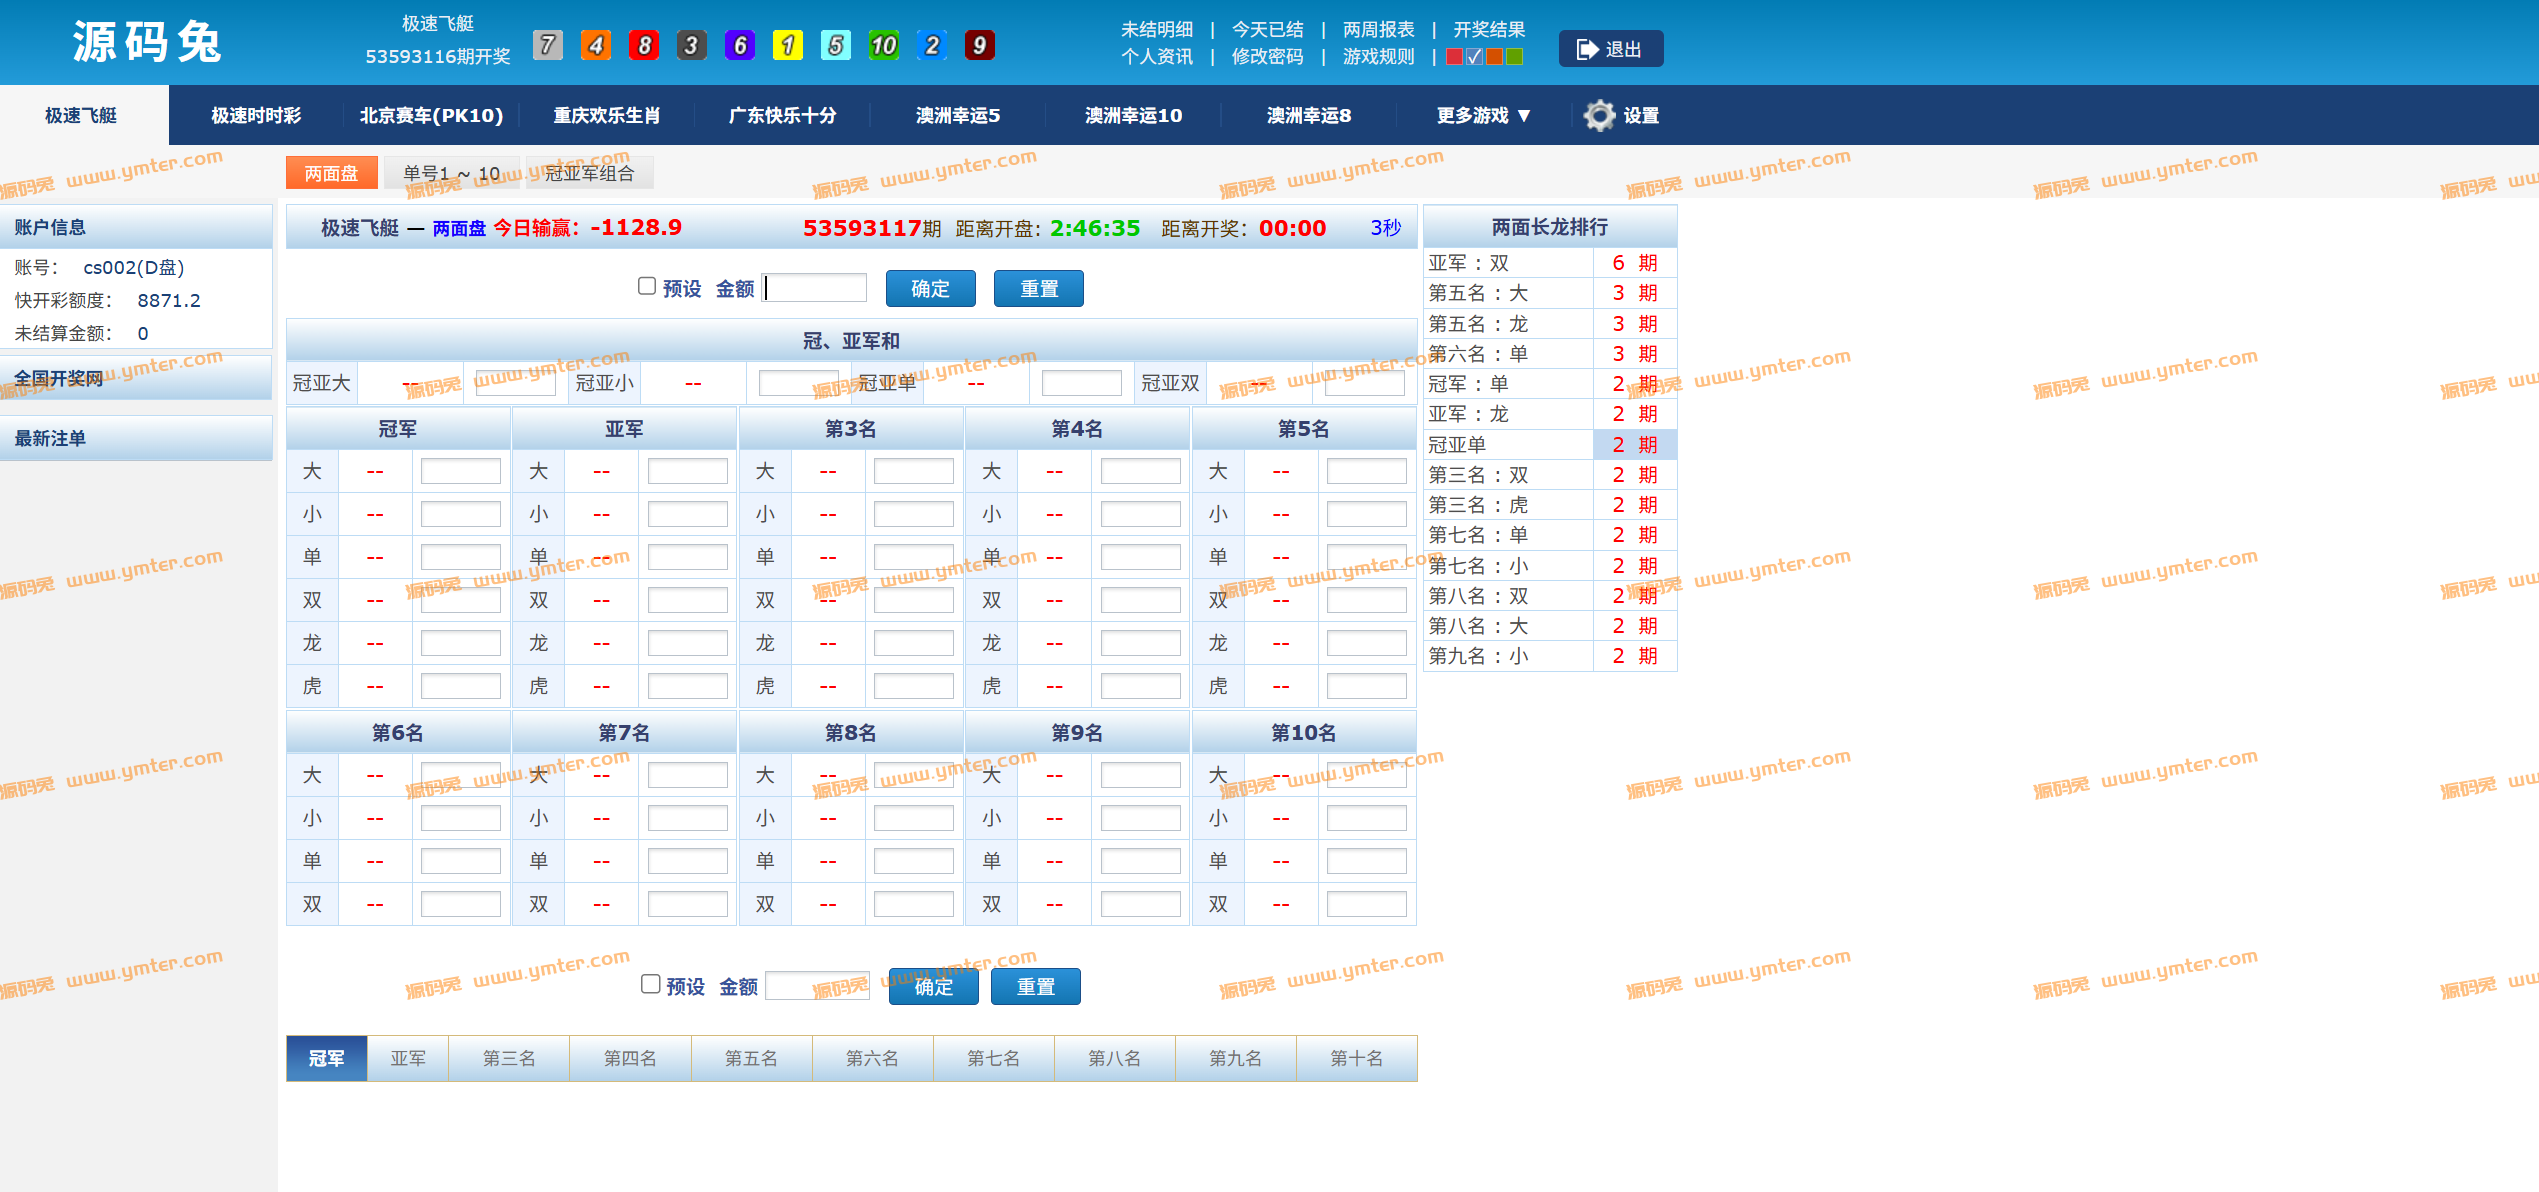
Task: Expand the 更多游戏 dropdown menu
Action: pyautogui.click(x=1483, y=115)
